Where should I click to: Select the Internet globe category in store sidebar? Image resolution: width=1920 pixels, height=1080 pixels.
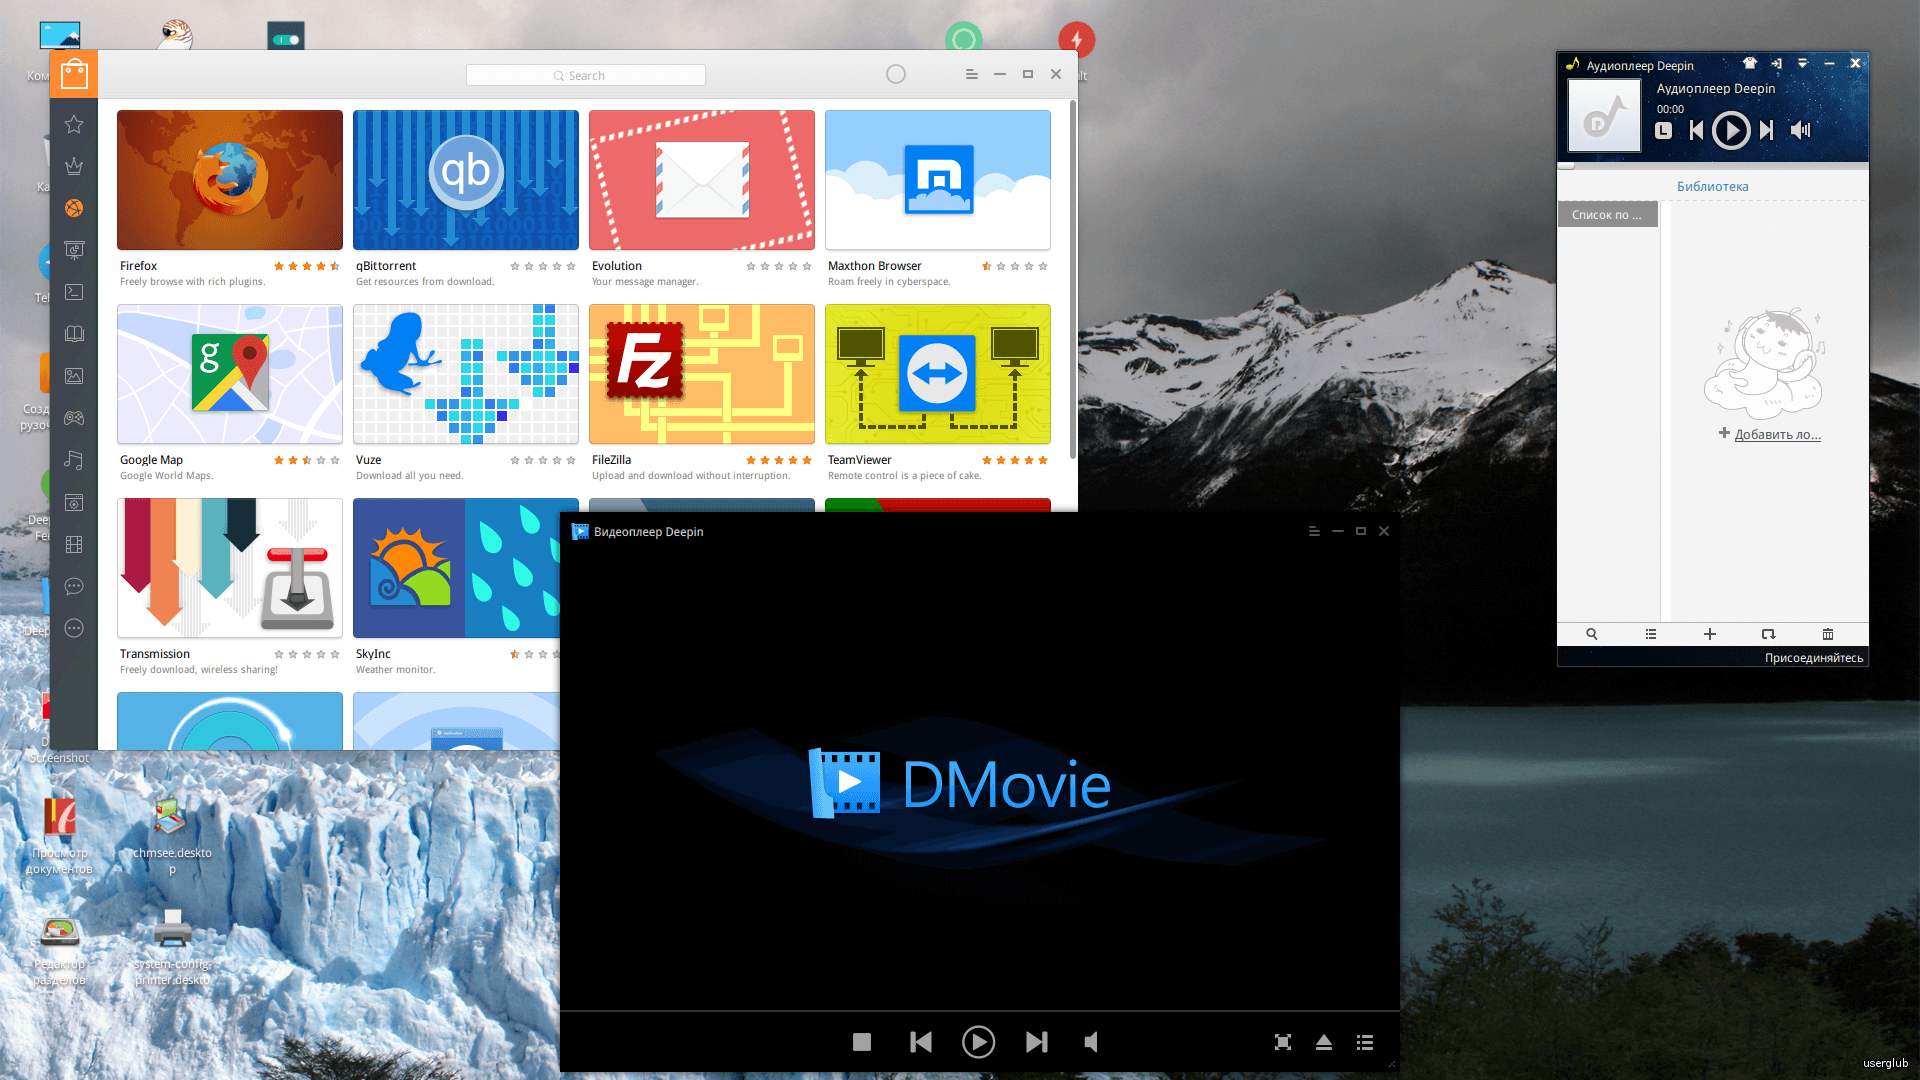[x=74, y=208]
